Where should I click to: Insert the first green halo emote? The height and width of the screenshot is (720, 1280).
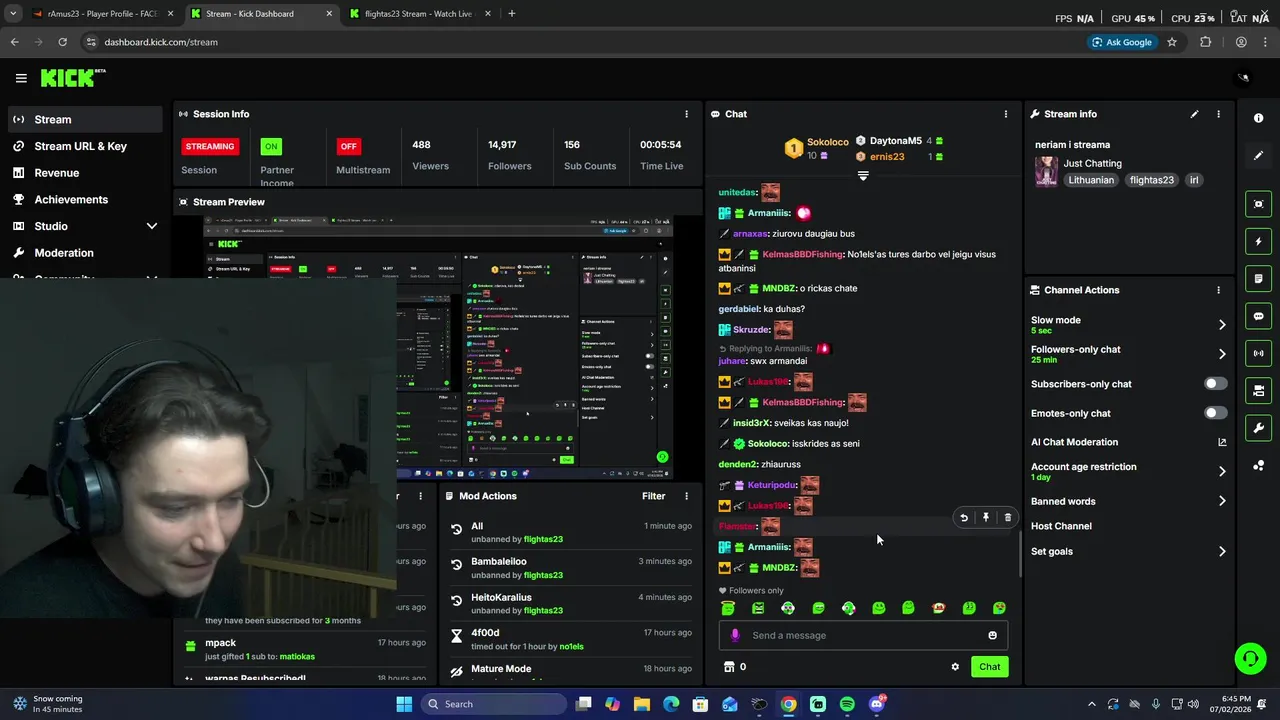tap(728, 608)
